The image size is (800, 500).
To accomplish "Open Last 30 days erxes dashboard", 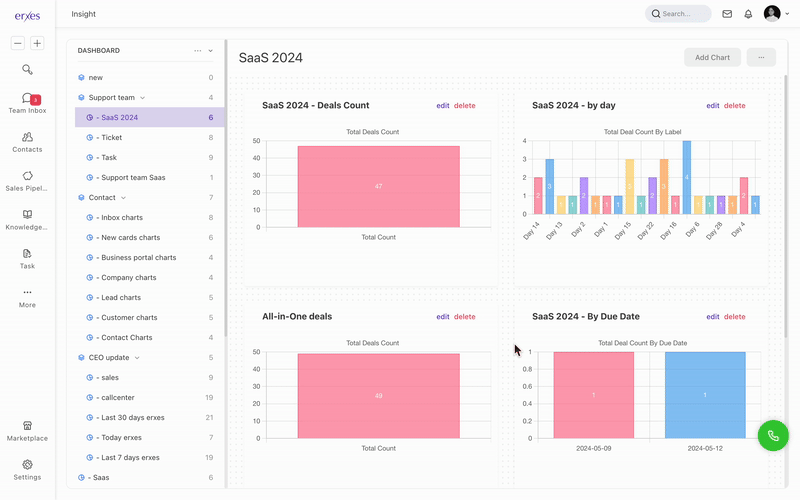I will pyautogui.click(x=149, y=417).
